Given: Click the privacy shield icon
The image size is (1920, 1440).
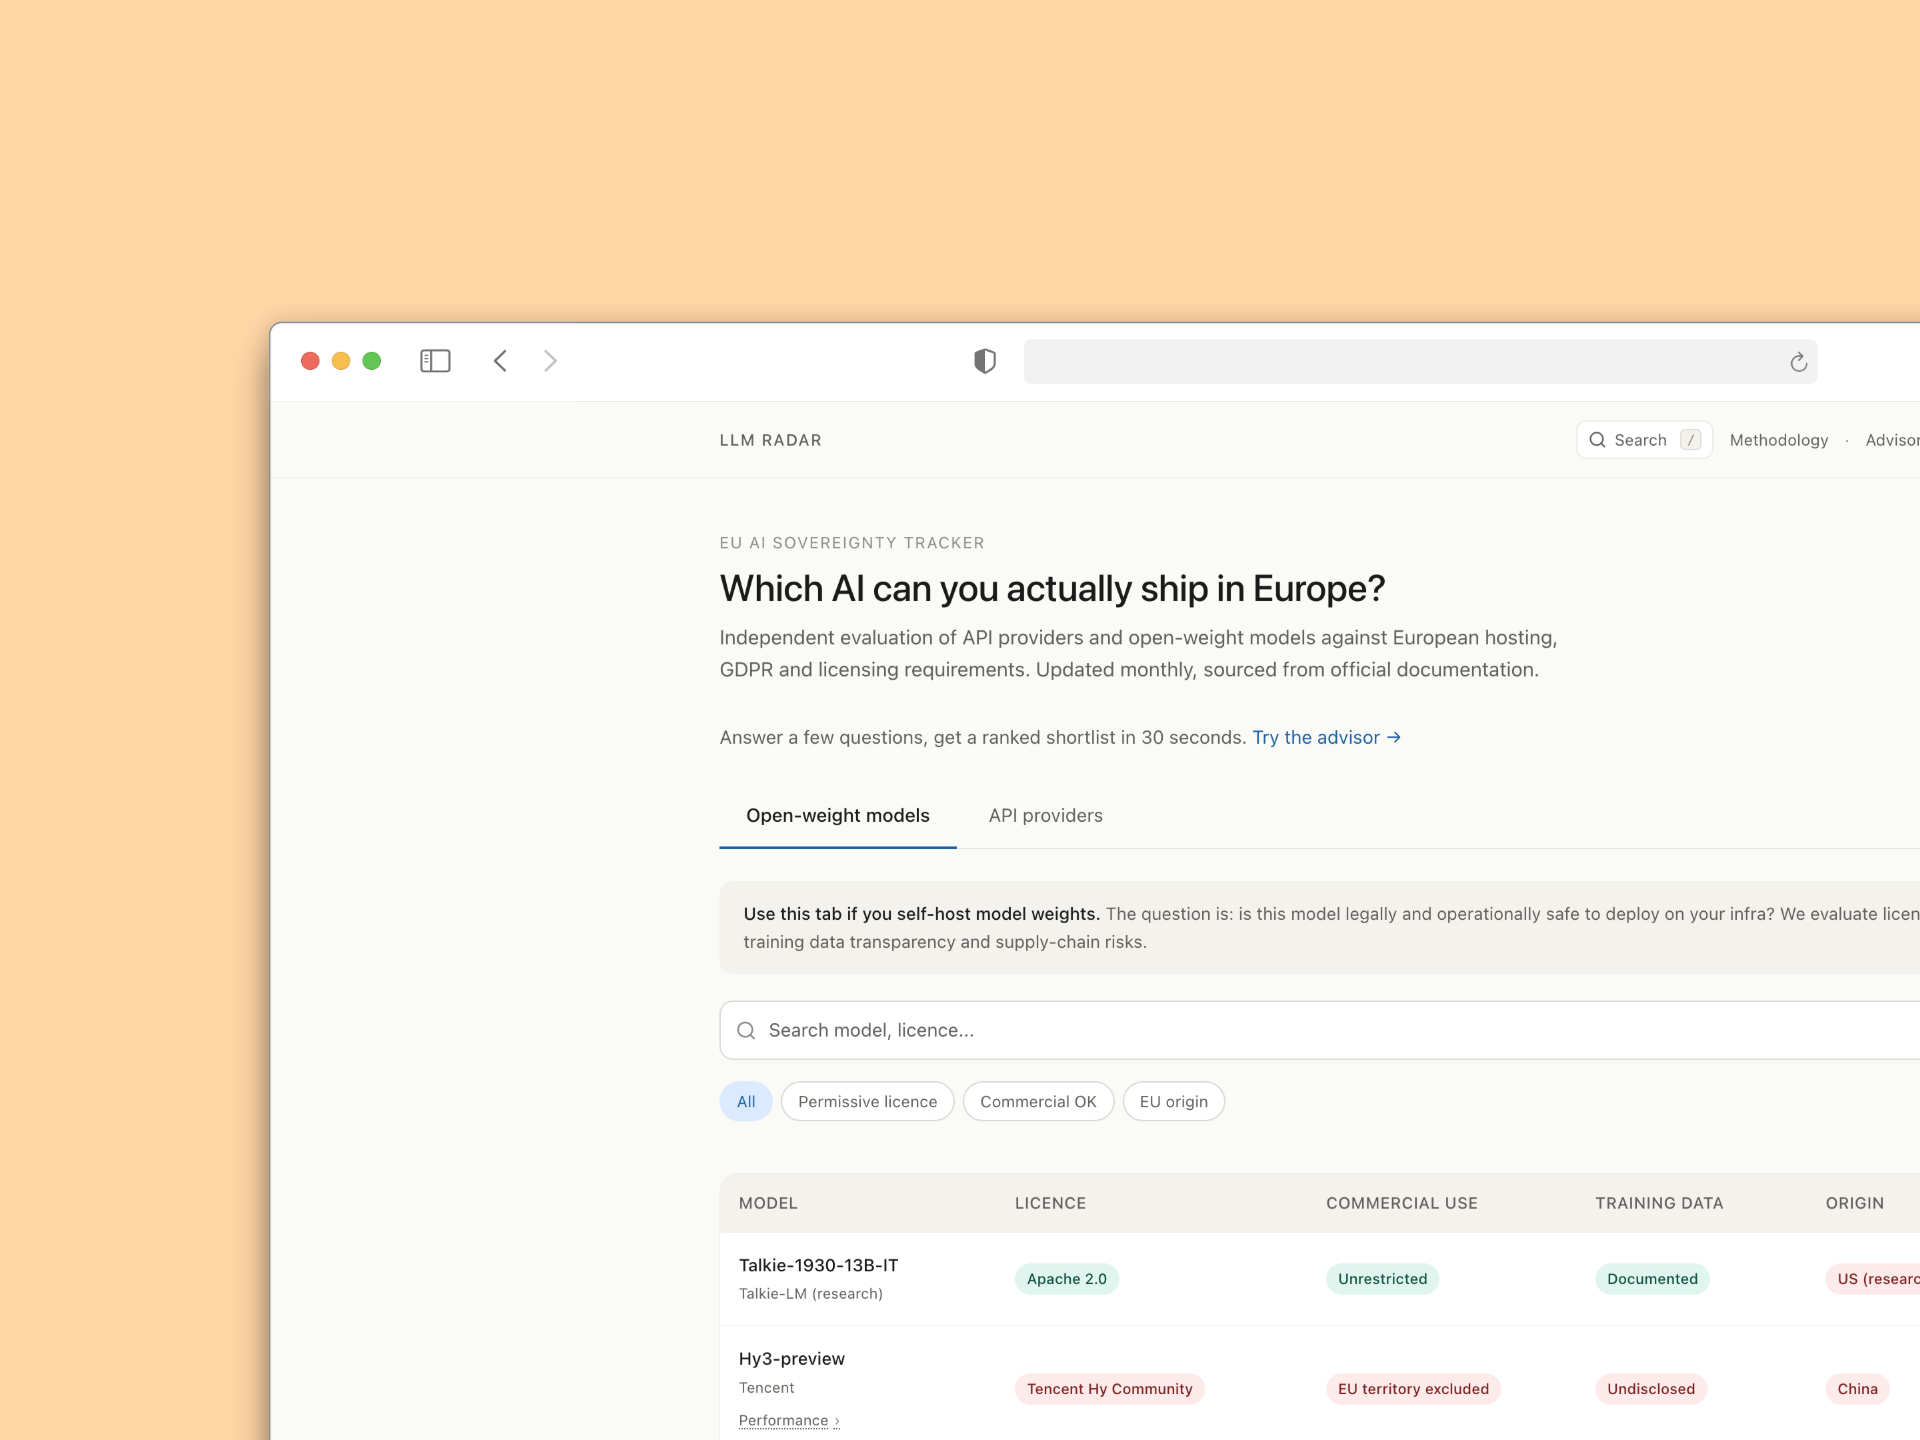Looking at the screenshot, I should [985, 361].
